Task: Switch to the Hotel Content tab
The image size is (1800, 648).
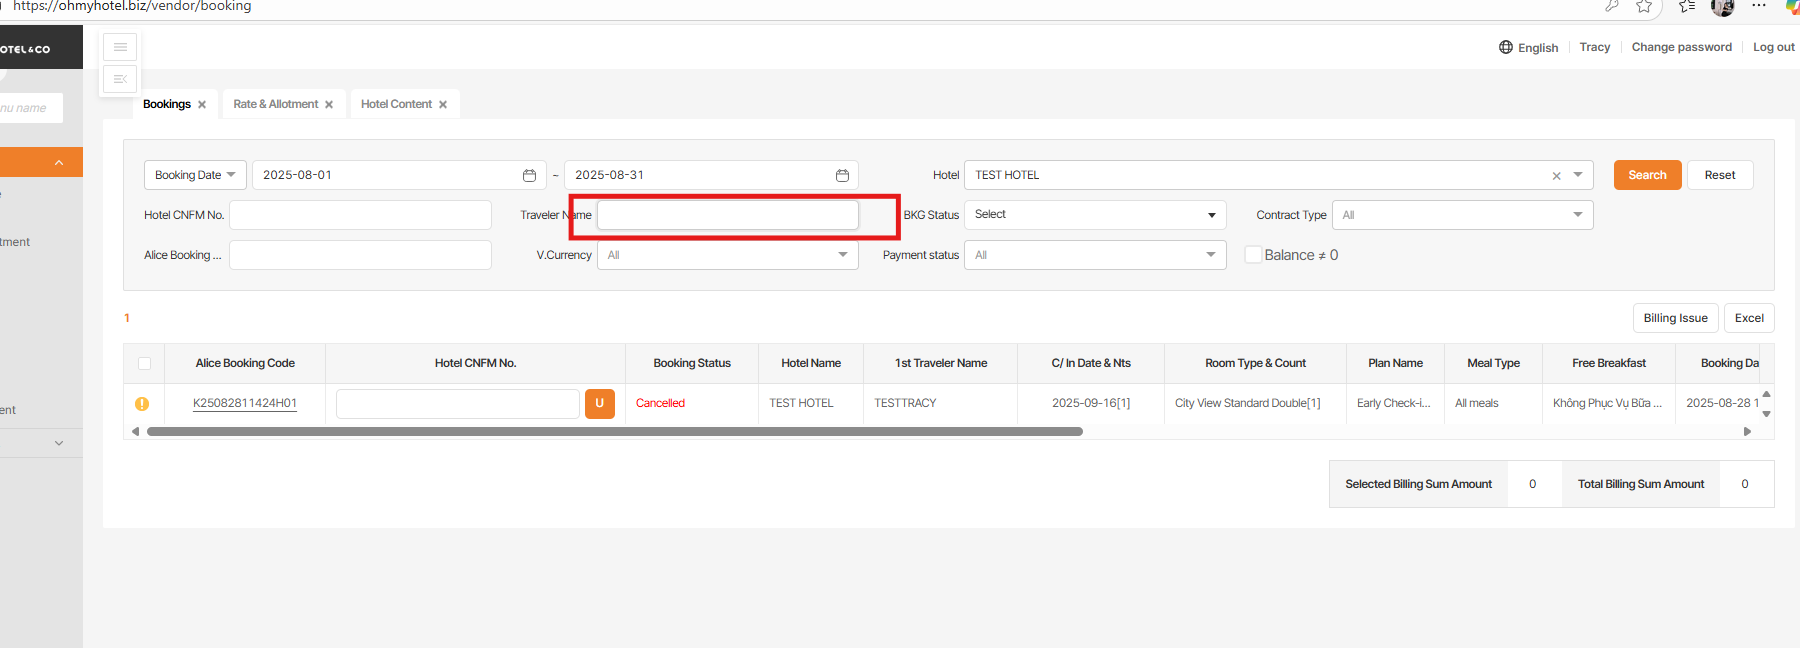Action: [x=396, y=104]
